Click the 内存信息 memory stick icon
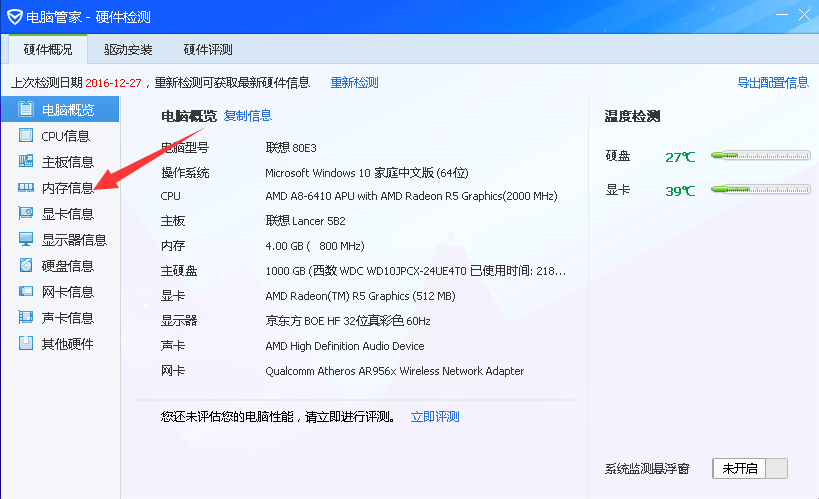This screenshot has width=819, height=499. click(26, 188)
